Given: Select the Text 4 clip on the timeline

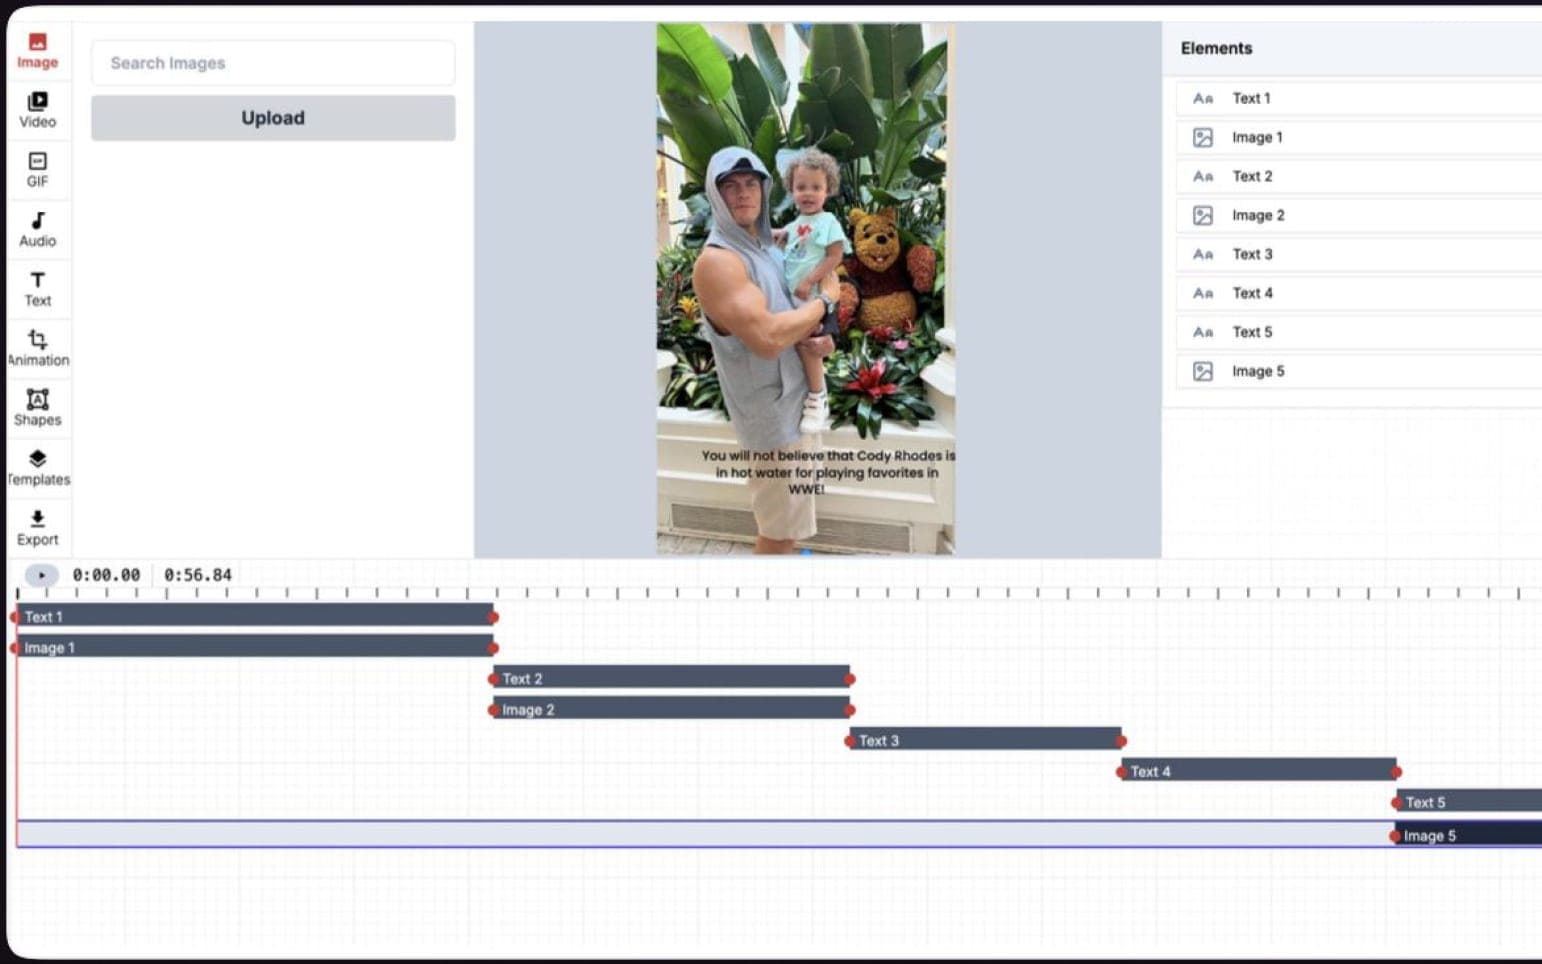Looking at the screenshot, I should click(x=1259, y=771).
